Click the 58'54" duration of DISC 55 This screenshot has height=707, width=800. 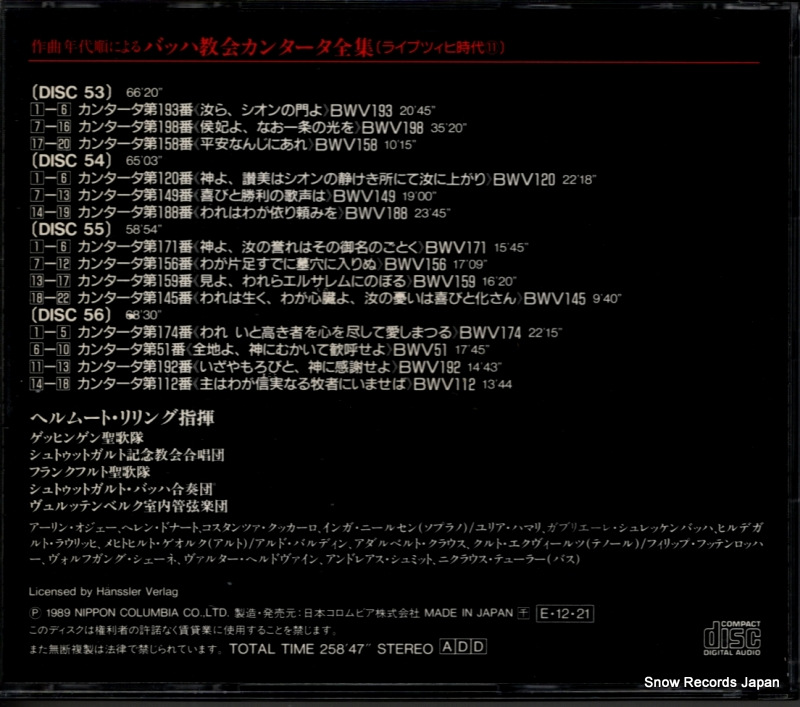pyautogui.click(x=144, y=230)
